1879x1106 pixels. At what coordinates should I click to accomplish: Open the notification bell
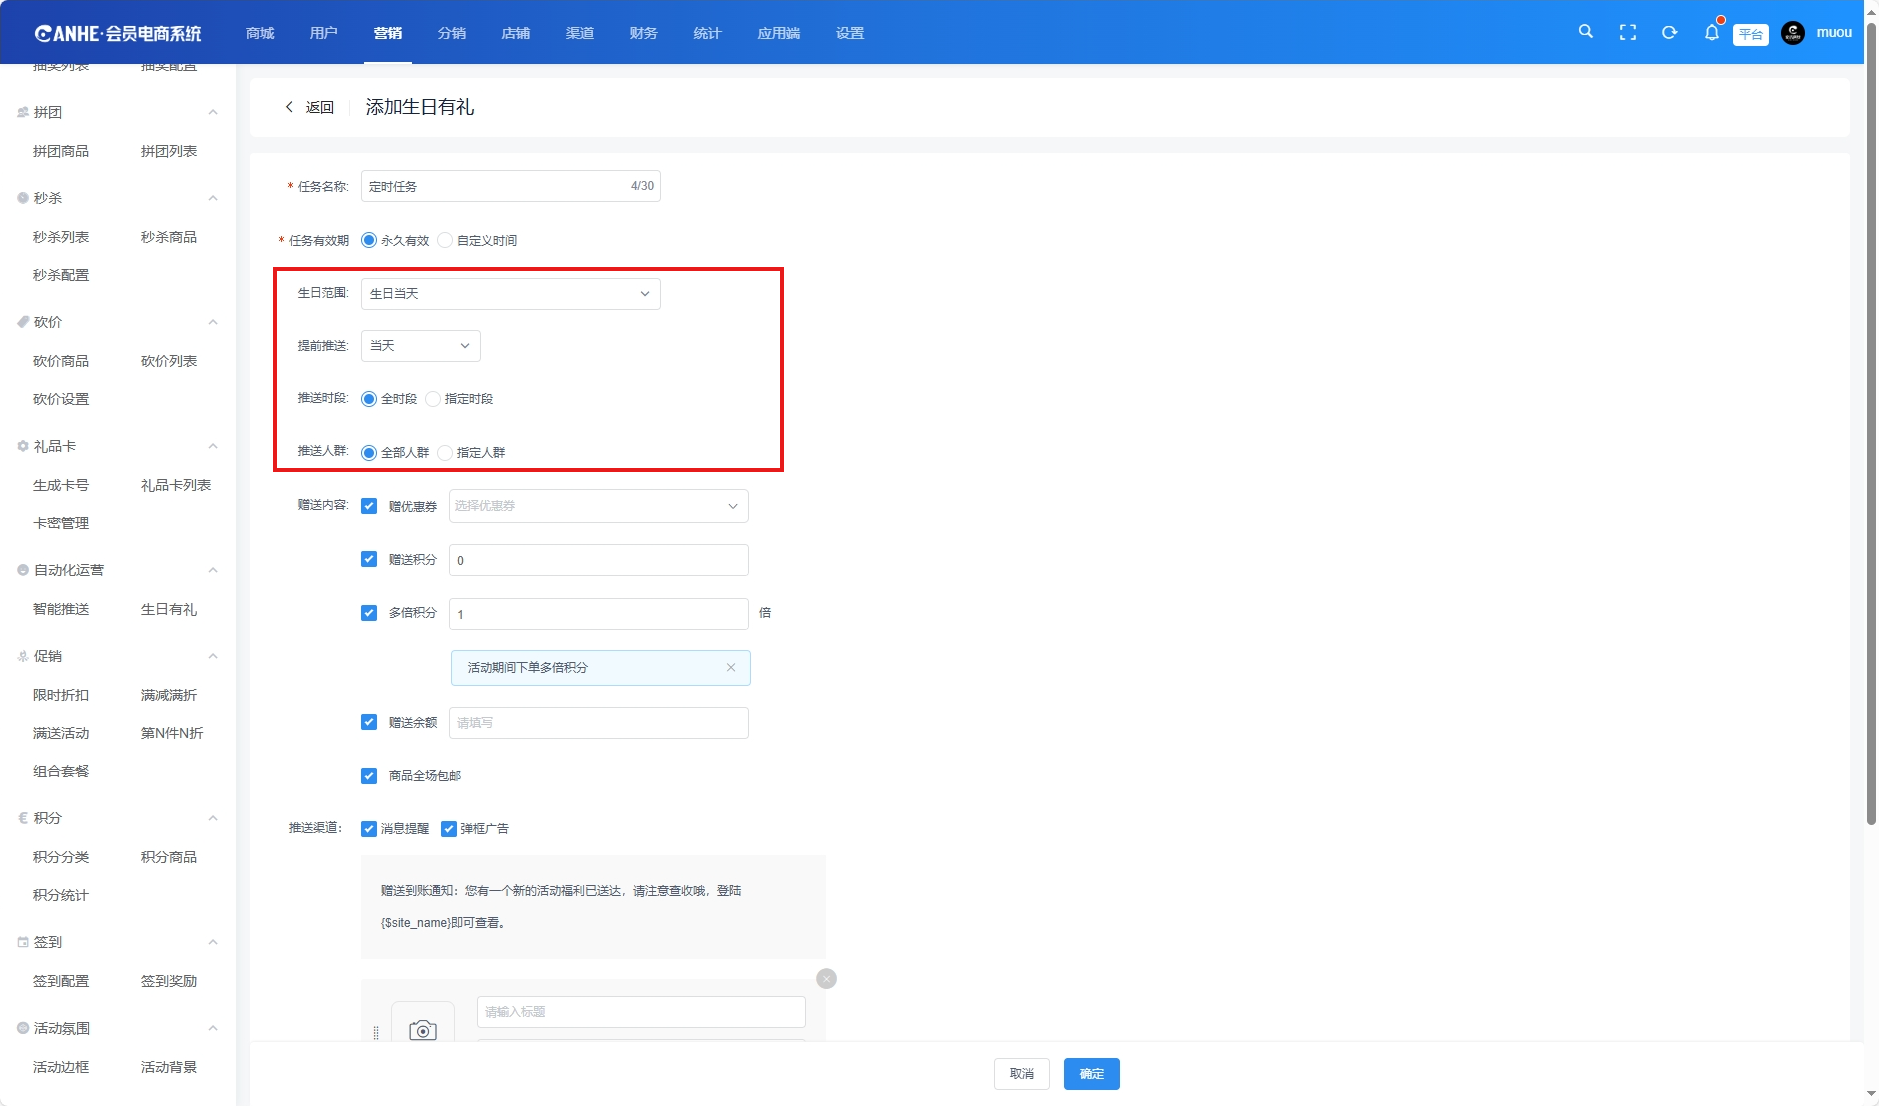pos(1711,33)
